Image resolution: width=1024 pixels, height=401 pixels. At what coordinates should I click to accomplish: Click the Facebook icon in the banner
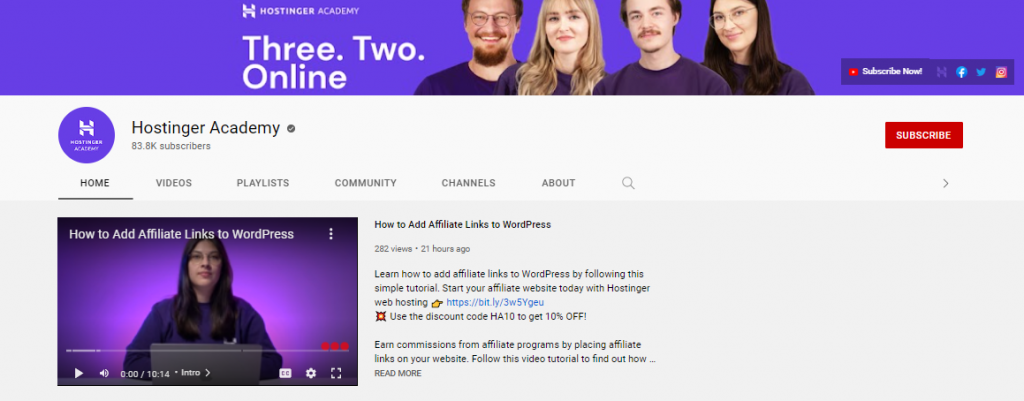tap(961, 72)
